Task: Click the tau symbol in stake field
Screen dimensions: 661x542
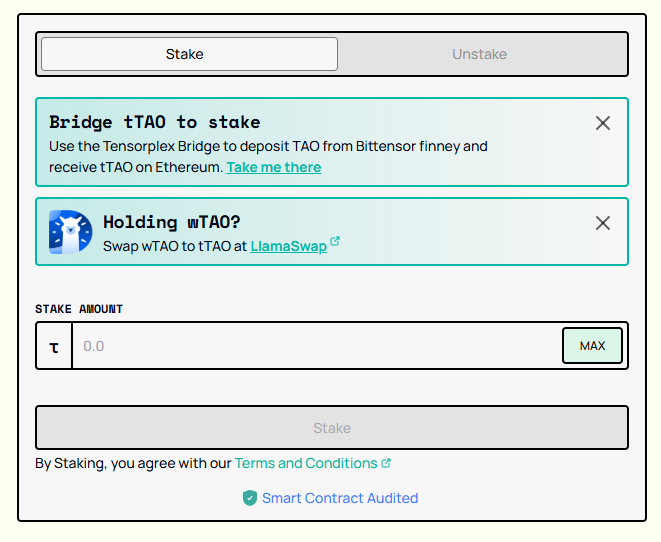Action: (54, 346)
